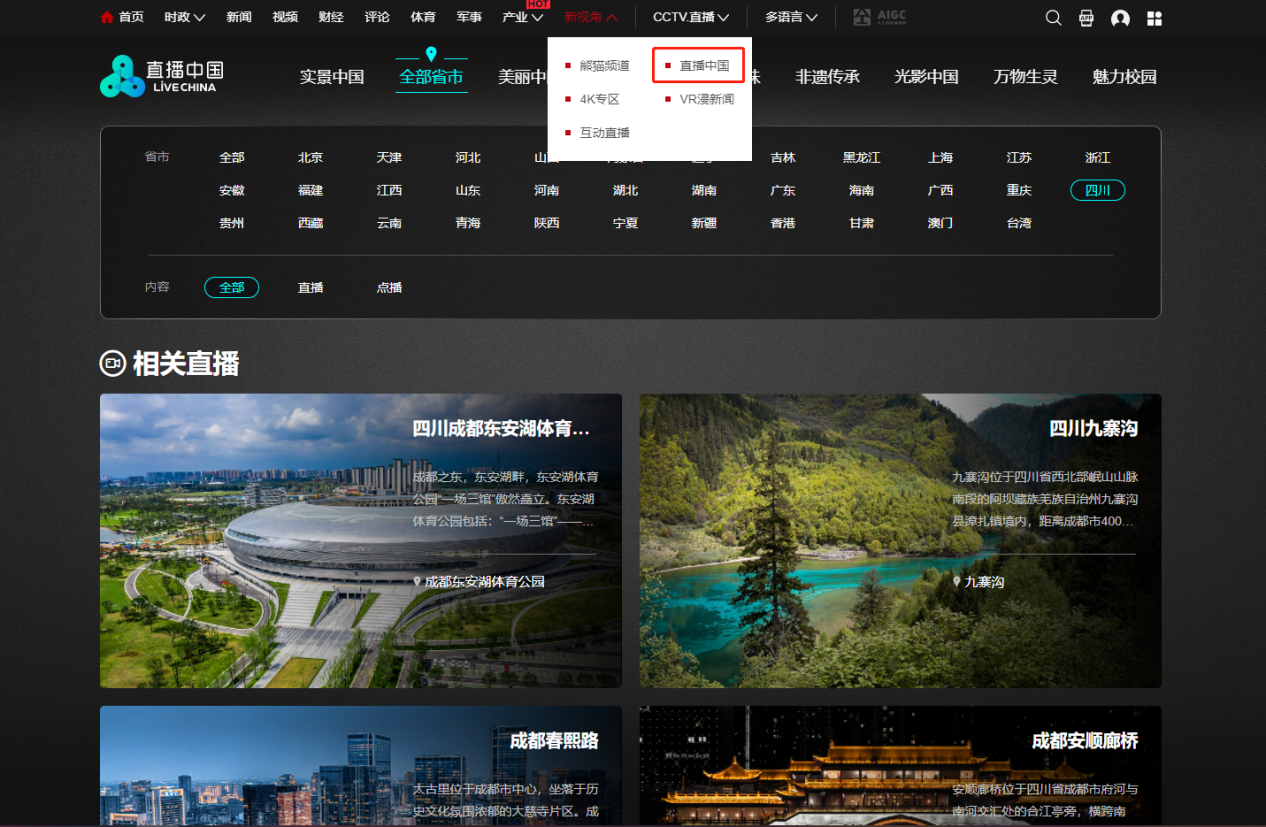Select the 直播 content filter
1266x827 pixels.
click(310, 288)
